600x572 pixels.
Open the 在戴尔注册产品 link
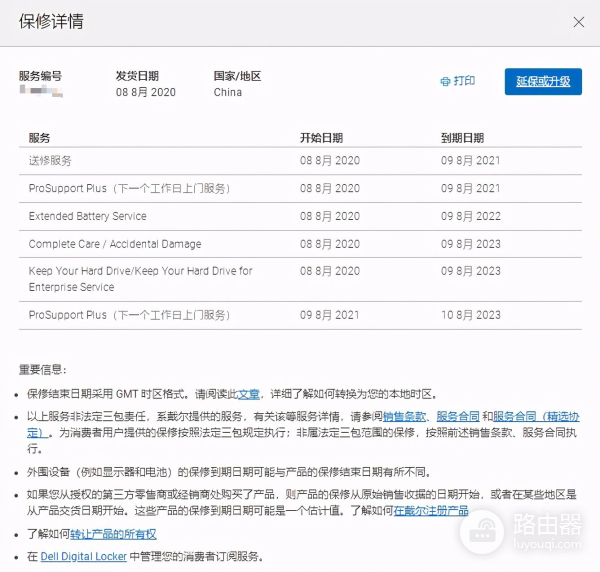tap(431, 511)
